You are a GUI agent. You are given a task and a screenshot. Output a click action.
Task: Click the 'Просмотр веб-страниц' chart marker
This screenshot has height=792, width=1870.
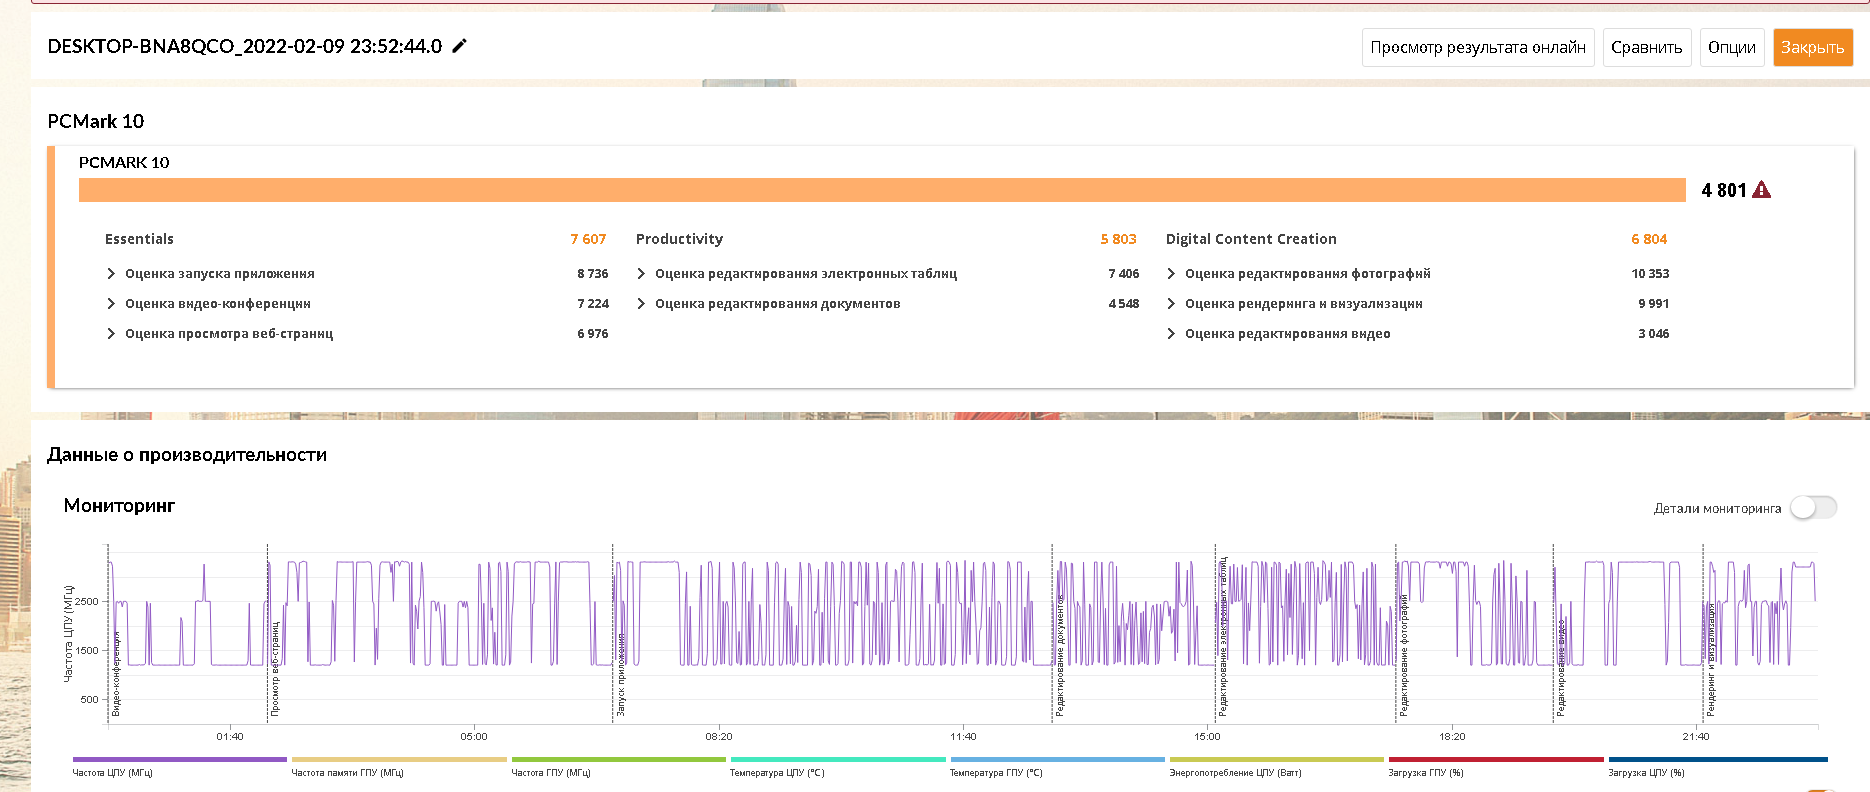(x=275, y=668)
